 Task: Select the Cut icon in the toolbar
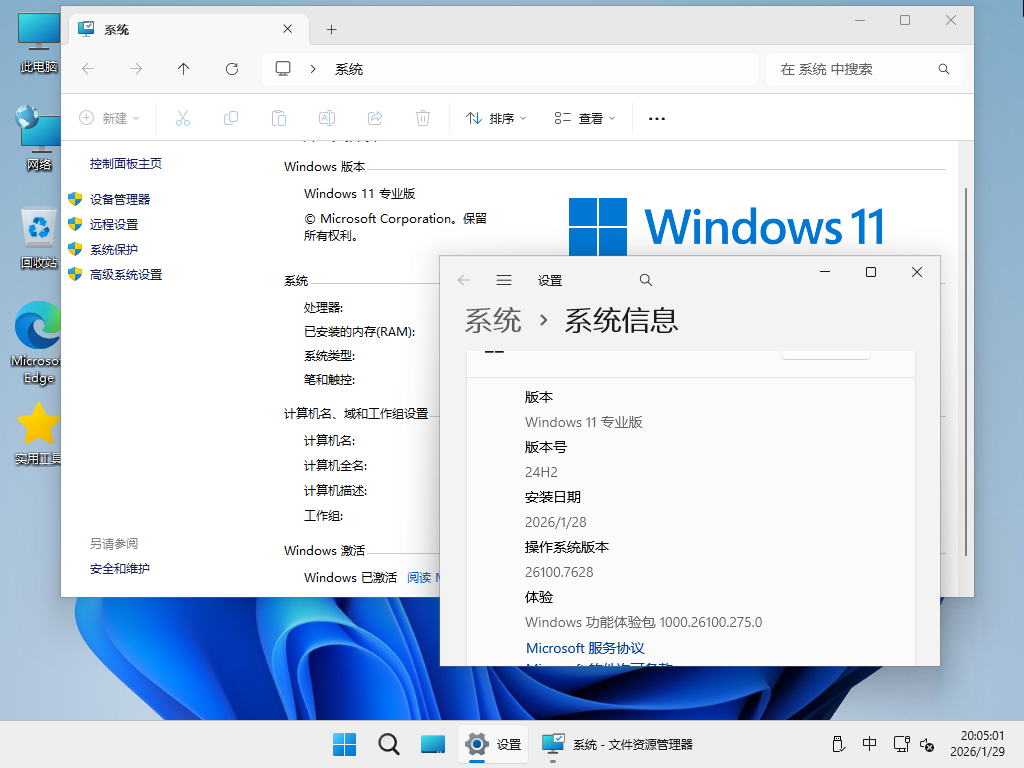pos(183,117)
